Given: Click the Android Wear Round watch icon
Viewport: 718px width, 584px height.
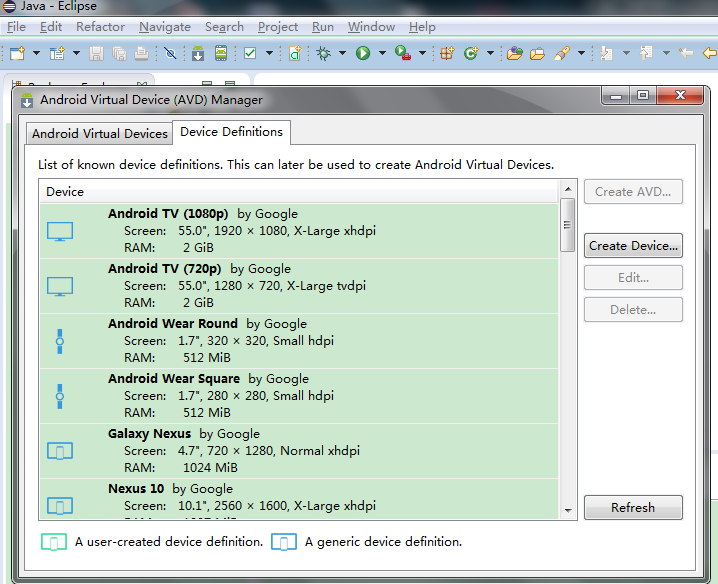Looking at the screenshot, I should tap(60, 341).
